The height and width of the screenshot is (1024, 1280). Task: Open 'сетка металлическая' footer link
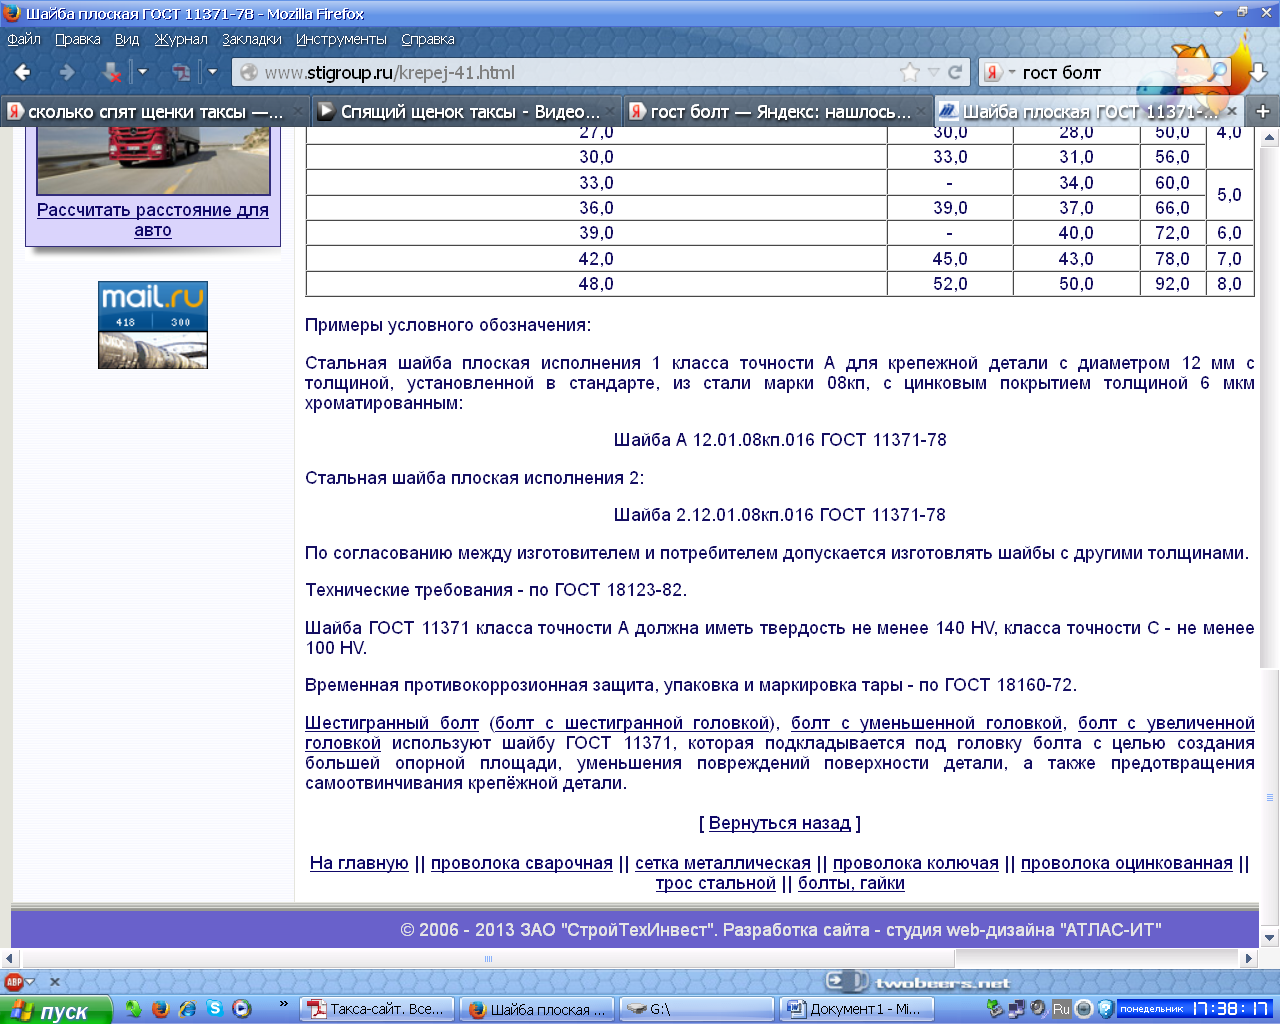(723, 863)
